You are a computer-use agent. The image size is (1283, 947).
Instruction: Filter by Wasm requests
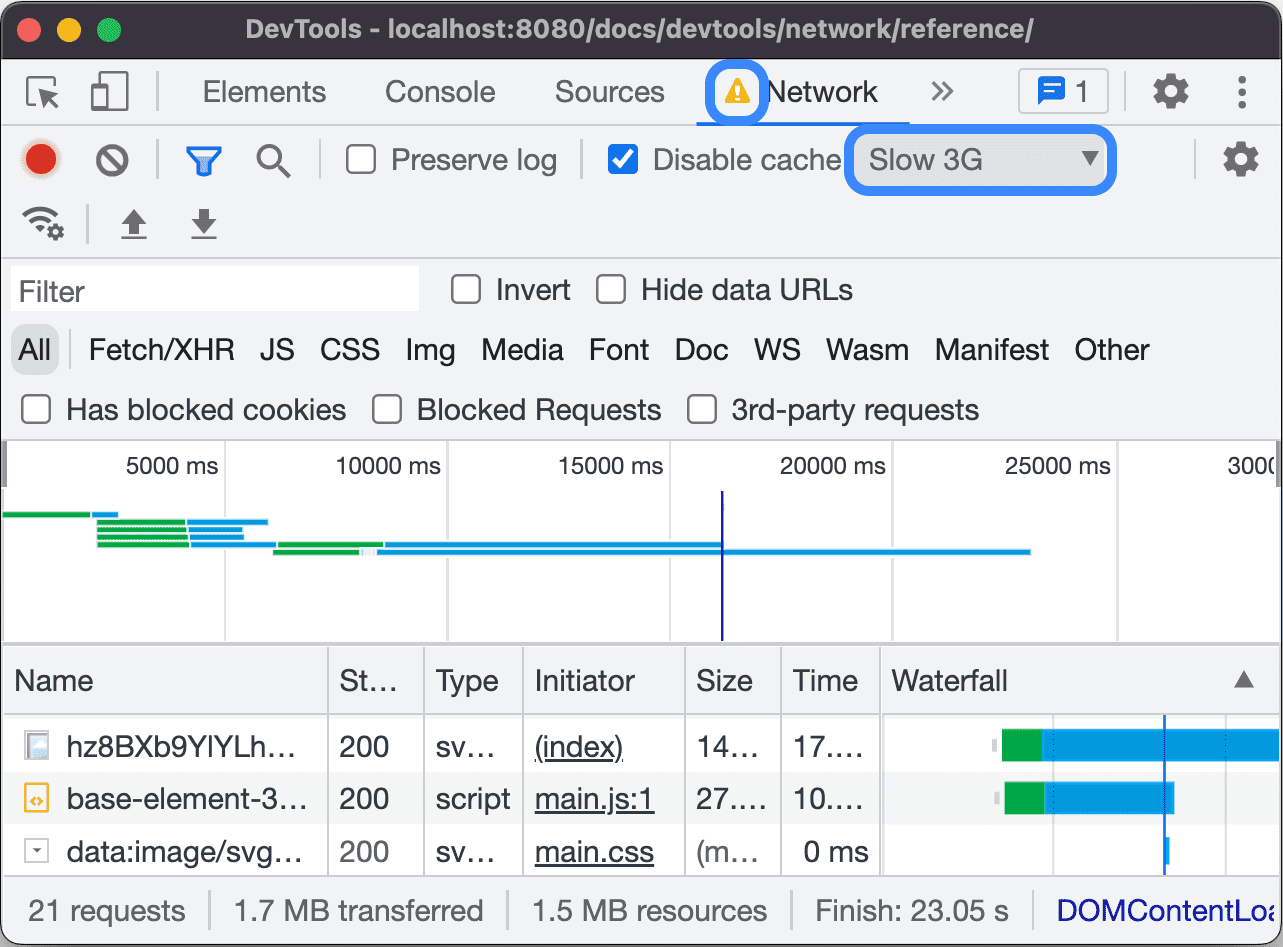pos(867,350)
